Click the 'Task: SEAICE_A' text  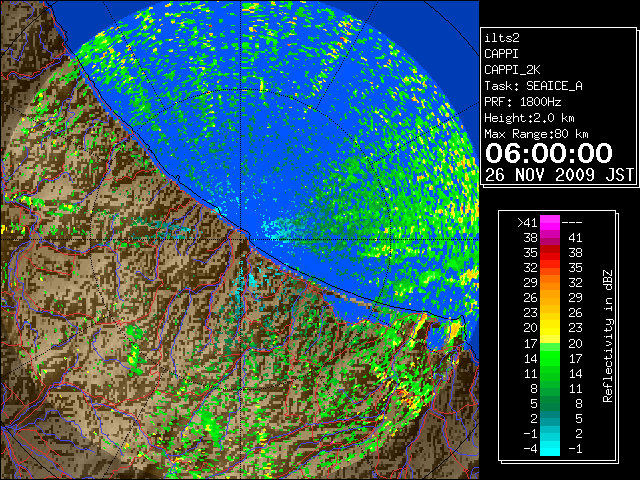coord(533,86)
